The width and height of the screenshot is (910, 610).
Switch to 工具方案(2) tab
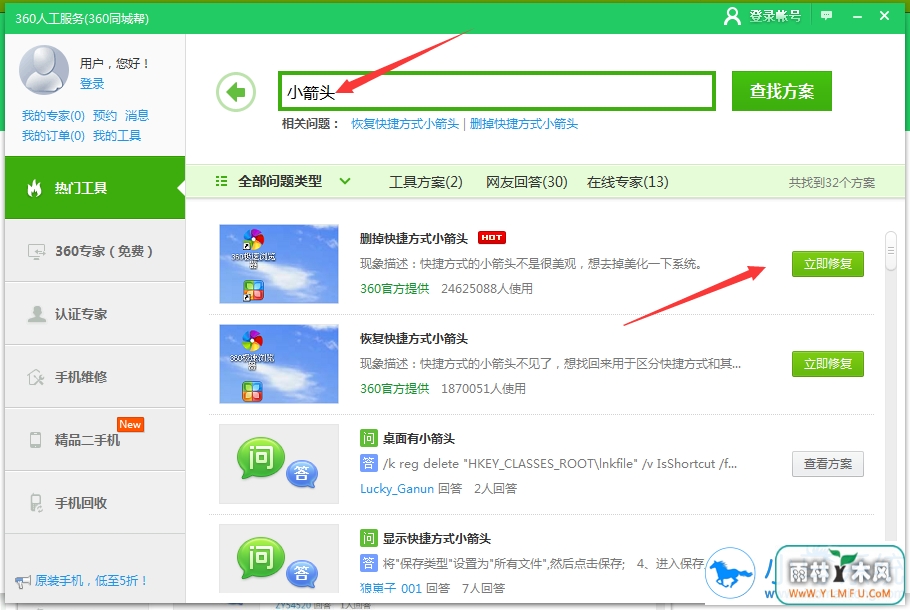pos(425,182)
